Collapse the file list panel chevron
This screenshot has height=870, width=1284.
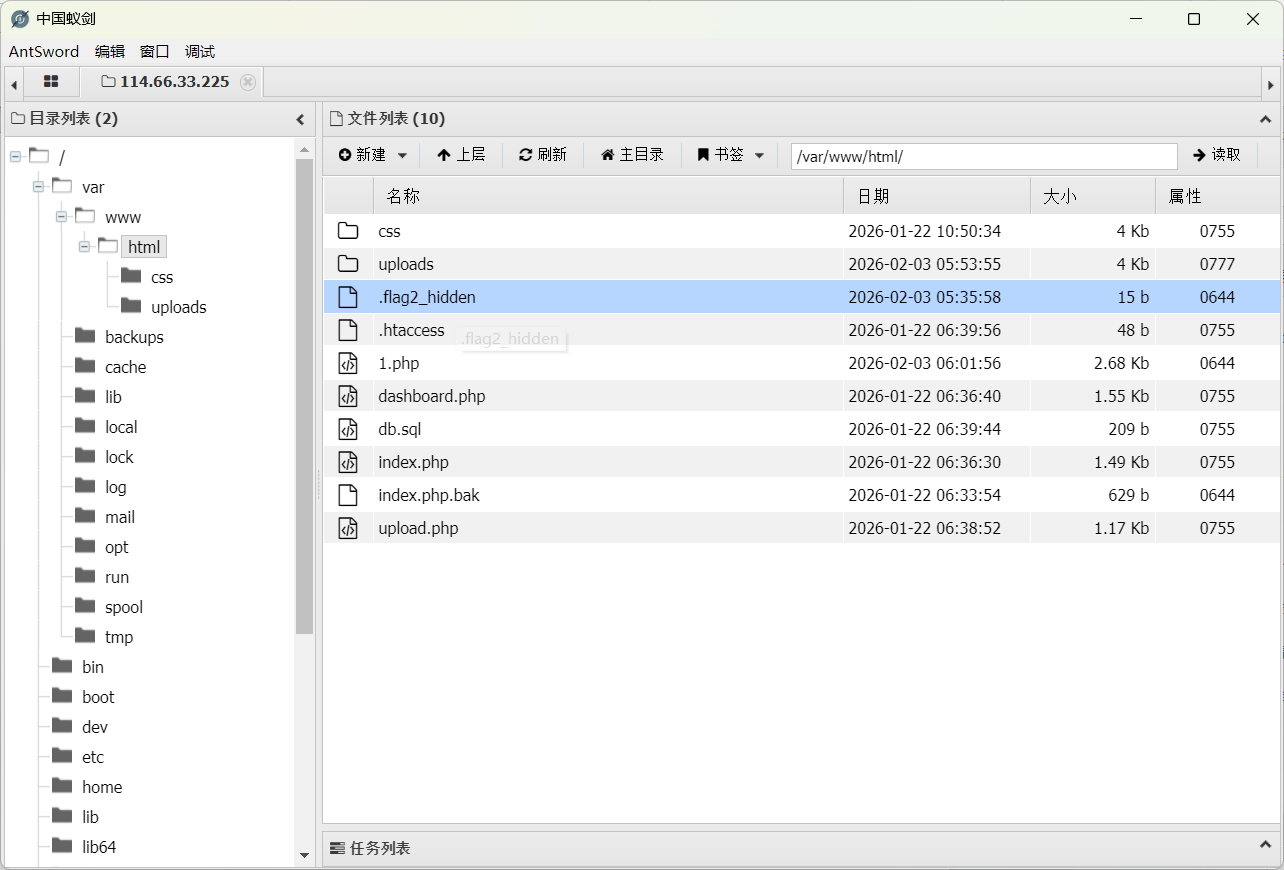pos(1265,119)
